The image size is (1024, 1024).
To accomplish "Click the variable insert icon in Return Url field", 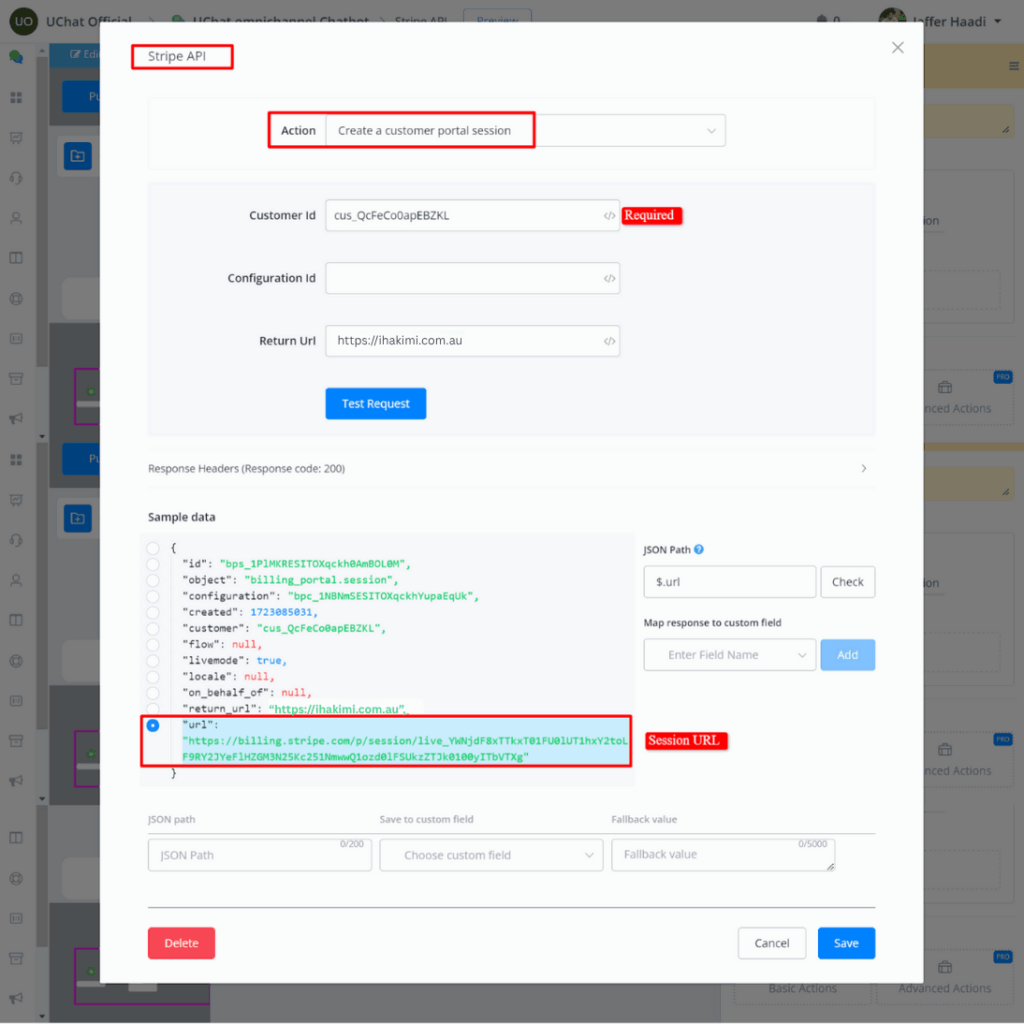I will (x=609, y=341).
